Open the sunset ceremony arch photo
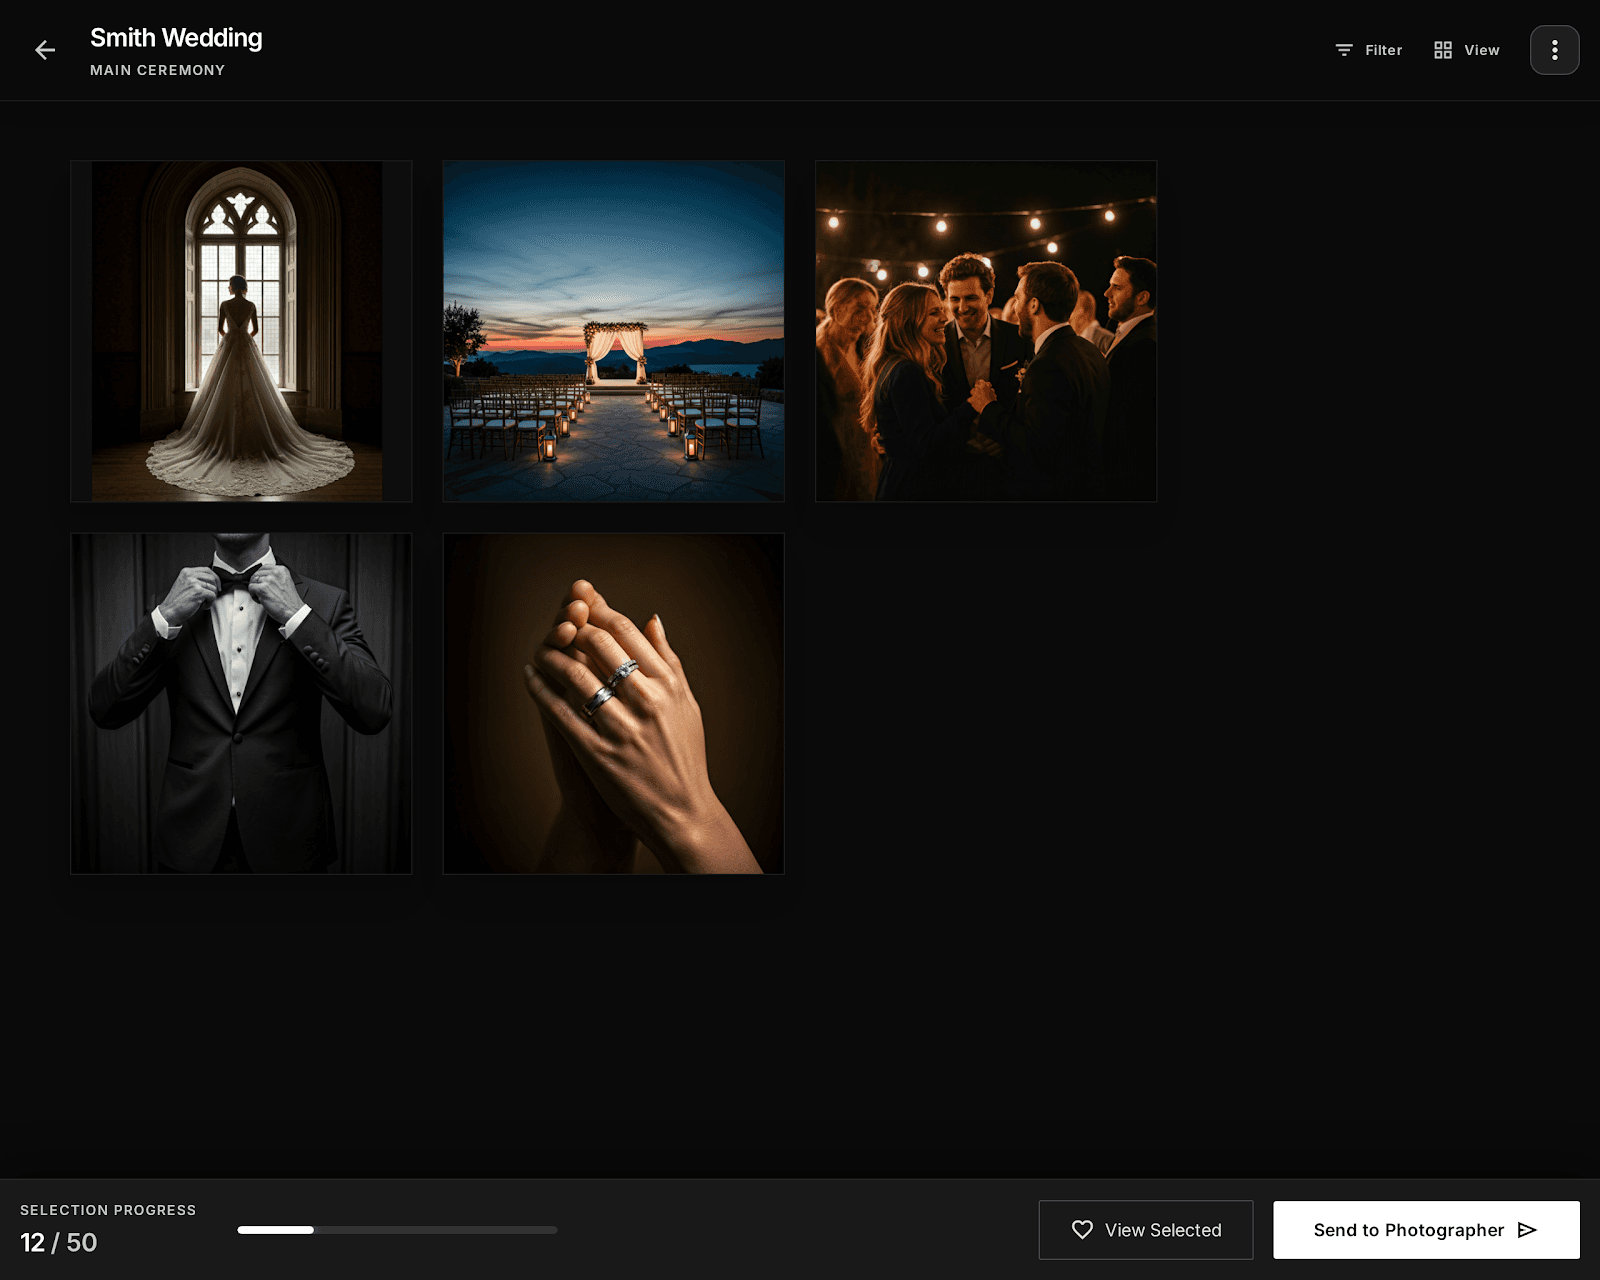This screenshot has width=1600, height=1280. pos(613,331)
